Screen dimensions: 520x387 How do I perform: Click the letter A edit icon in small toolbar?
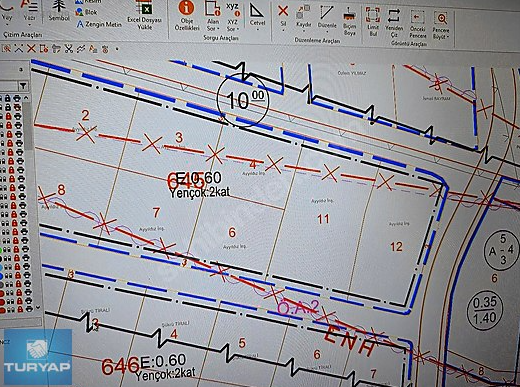tap(93, 49)
